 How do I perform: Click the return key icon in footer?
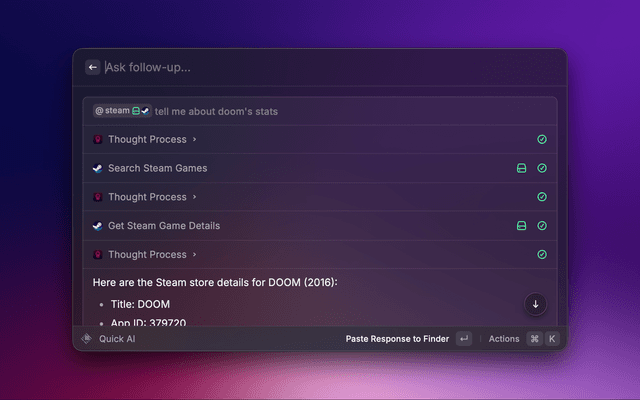tap(464, 339)
